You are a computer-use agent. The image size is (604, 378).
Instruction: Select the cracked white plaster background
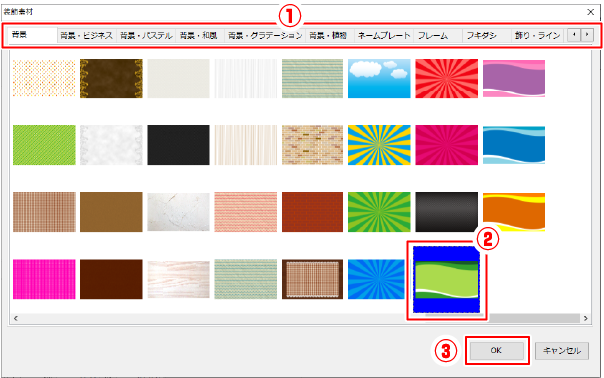[x=178, y=212]
